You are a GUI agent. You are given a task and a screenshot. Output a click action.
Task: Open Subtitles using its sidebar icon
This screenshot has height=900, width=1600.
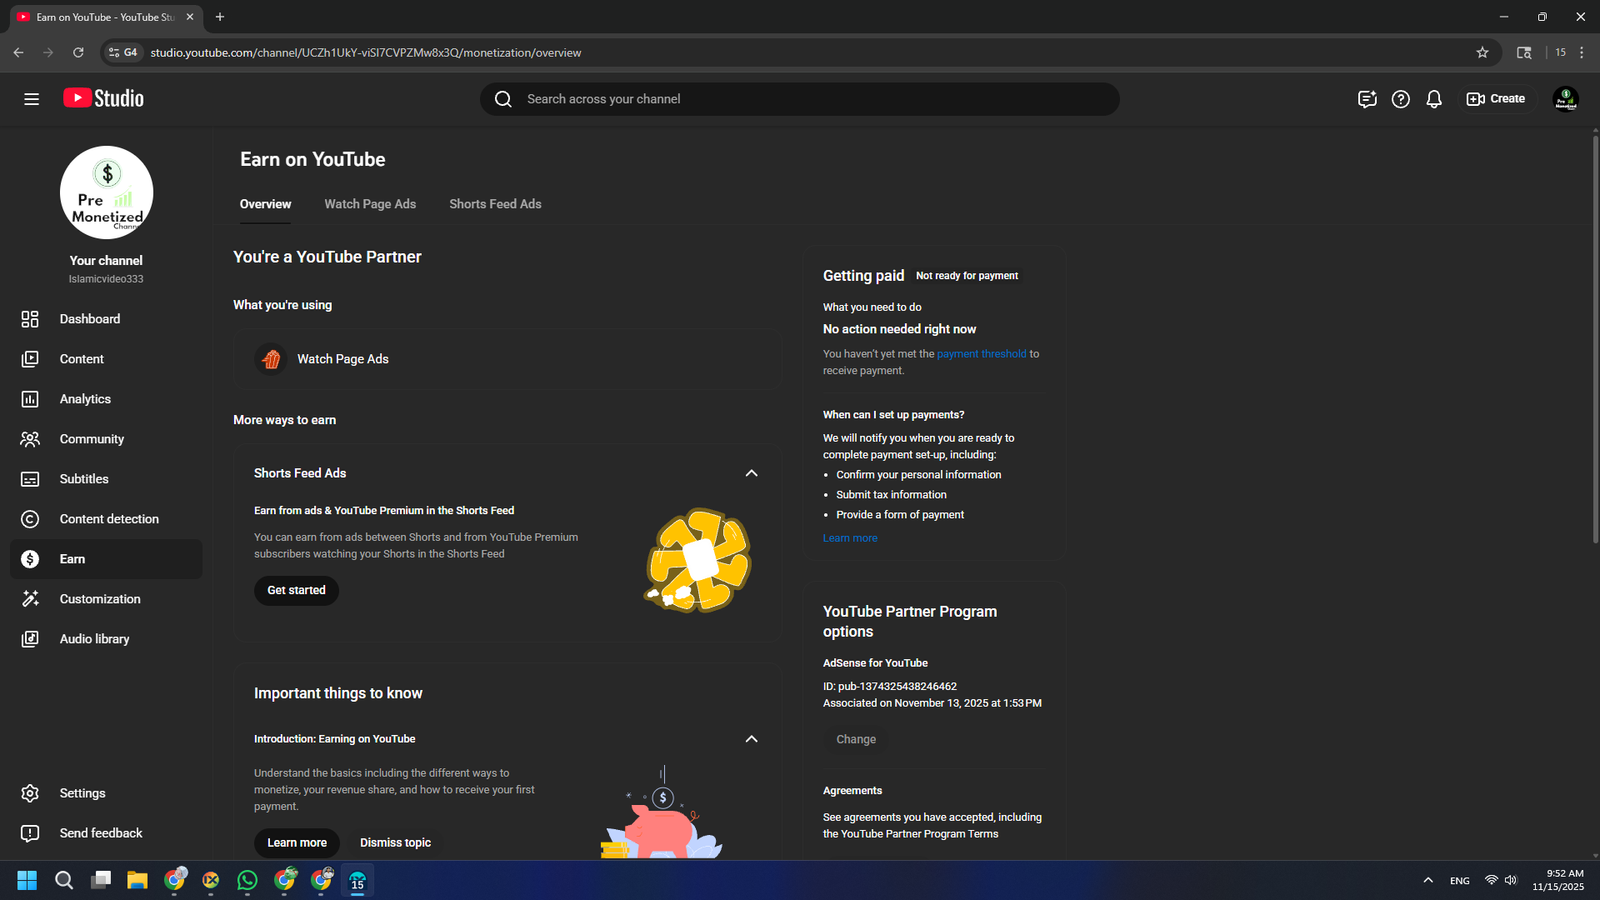[30, 479]
